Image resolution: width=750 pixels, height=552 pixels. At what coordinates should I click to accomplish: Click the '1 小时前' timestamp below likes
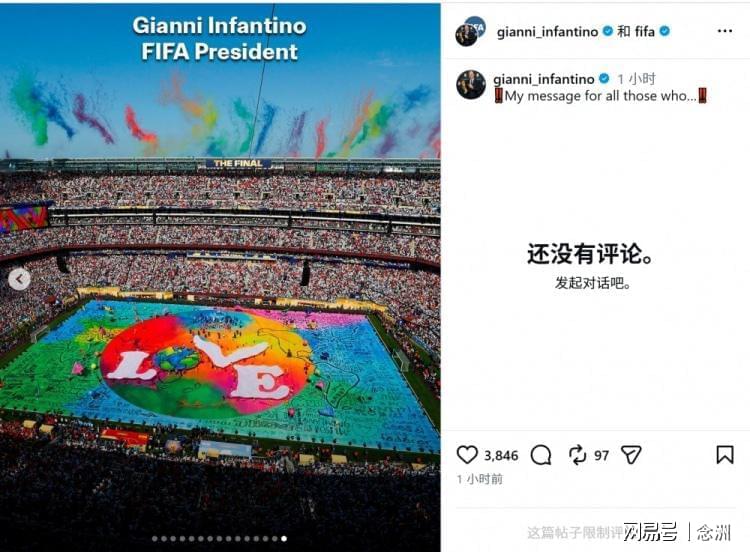tap(479, 479)
